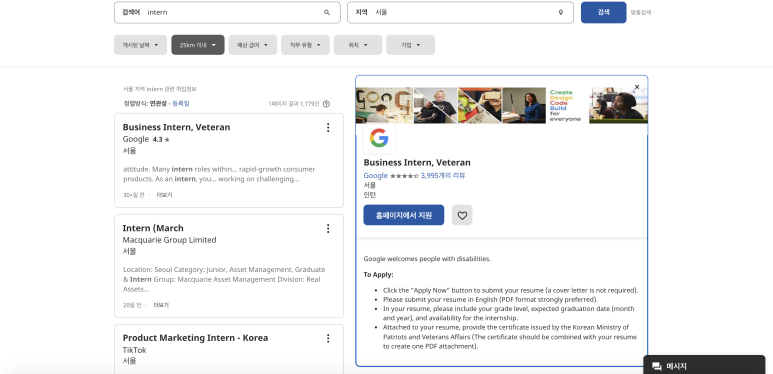Select TikTok company name in card
The image size is (773, 374).
(x=134, y=350)
